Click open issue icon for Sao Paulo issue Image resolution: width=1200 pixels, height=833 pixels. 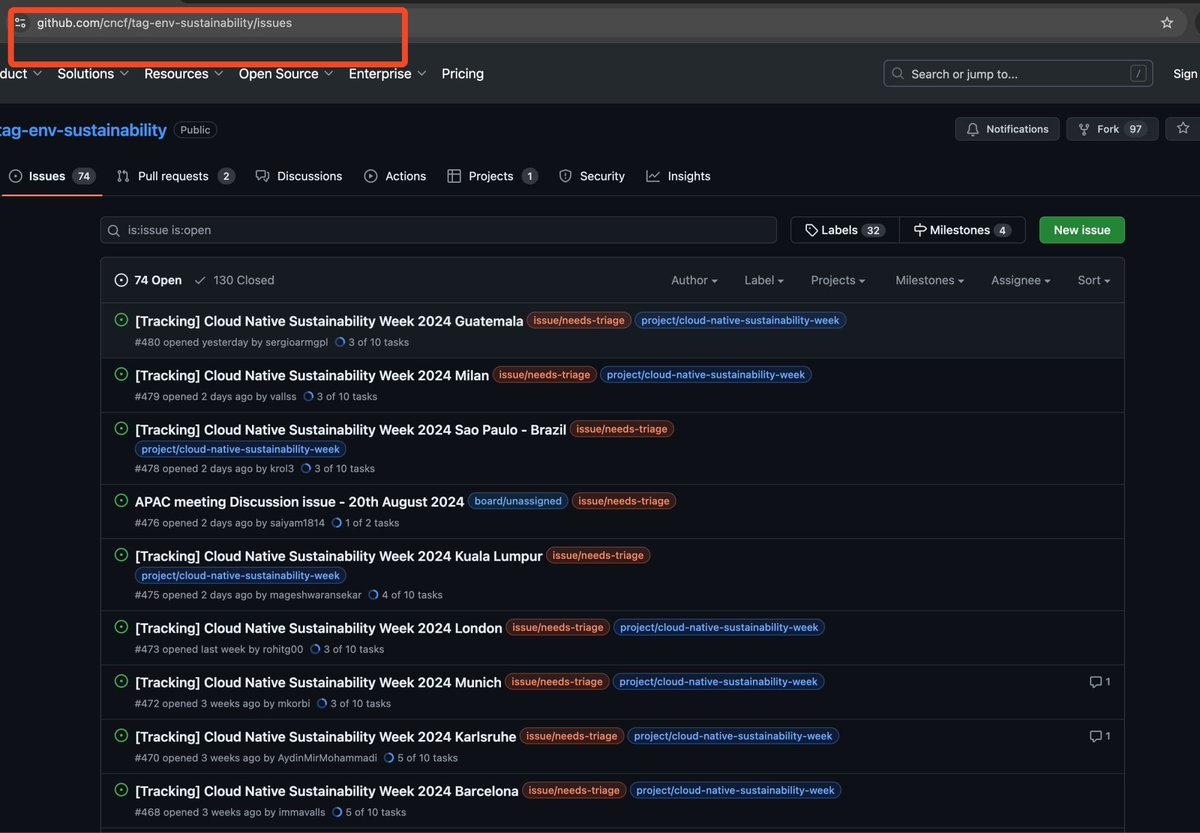[121, 428]
